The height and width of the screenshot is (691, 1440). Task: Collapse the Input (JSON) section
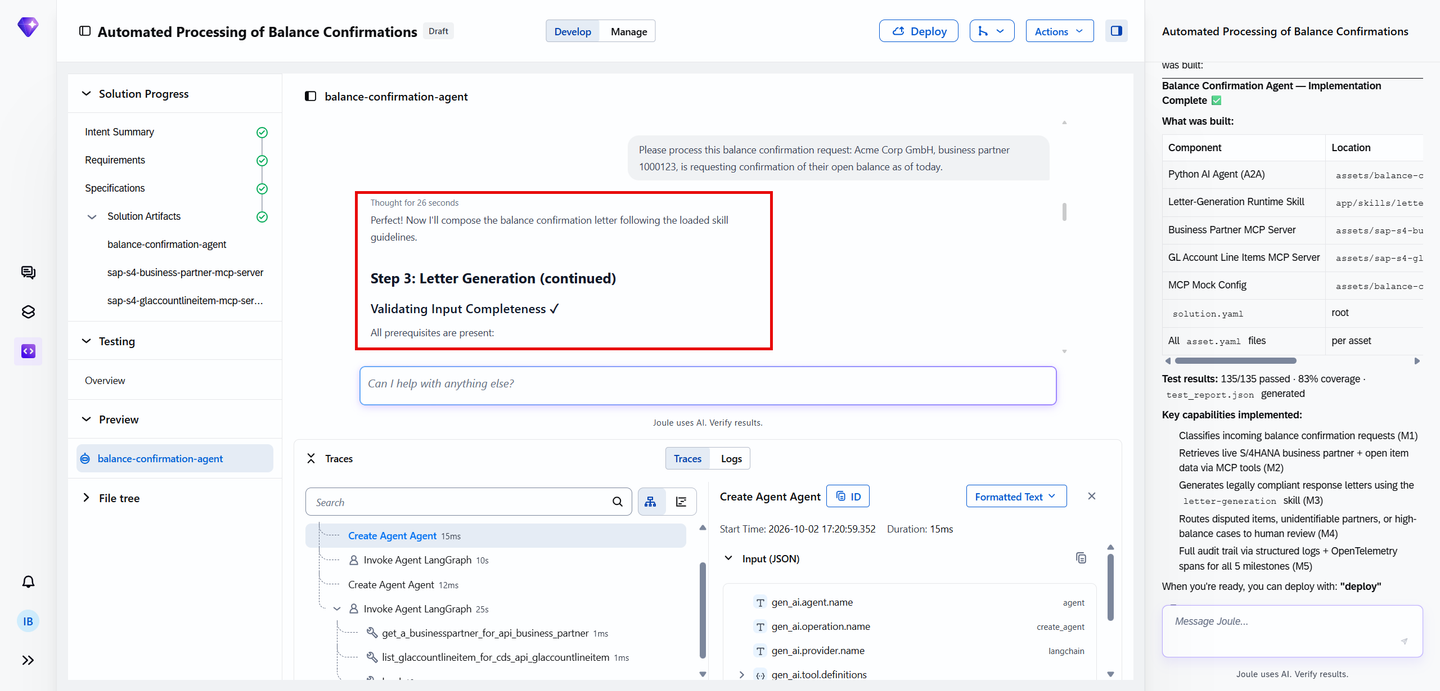click(x=728, y=559)
